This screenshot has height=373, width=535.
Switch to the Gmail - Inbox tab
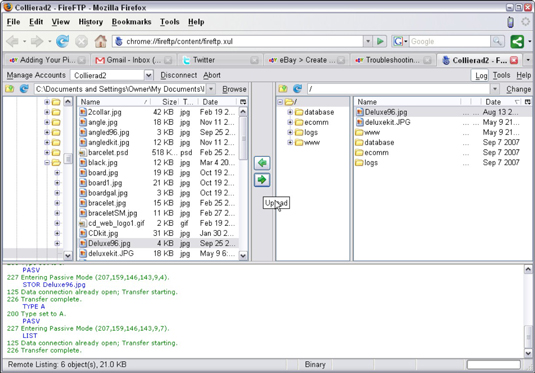pos(133,60)
